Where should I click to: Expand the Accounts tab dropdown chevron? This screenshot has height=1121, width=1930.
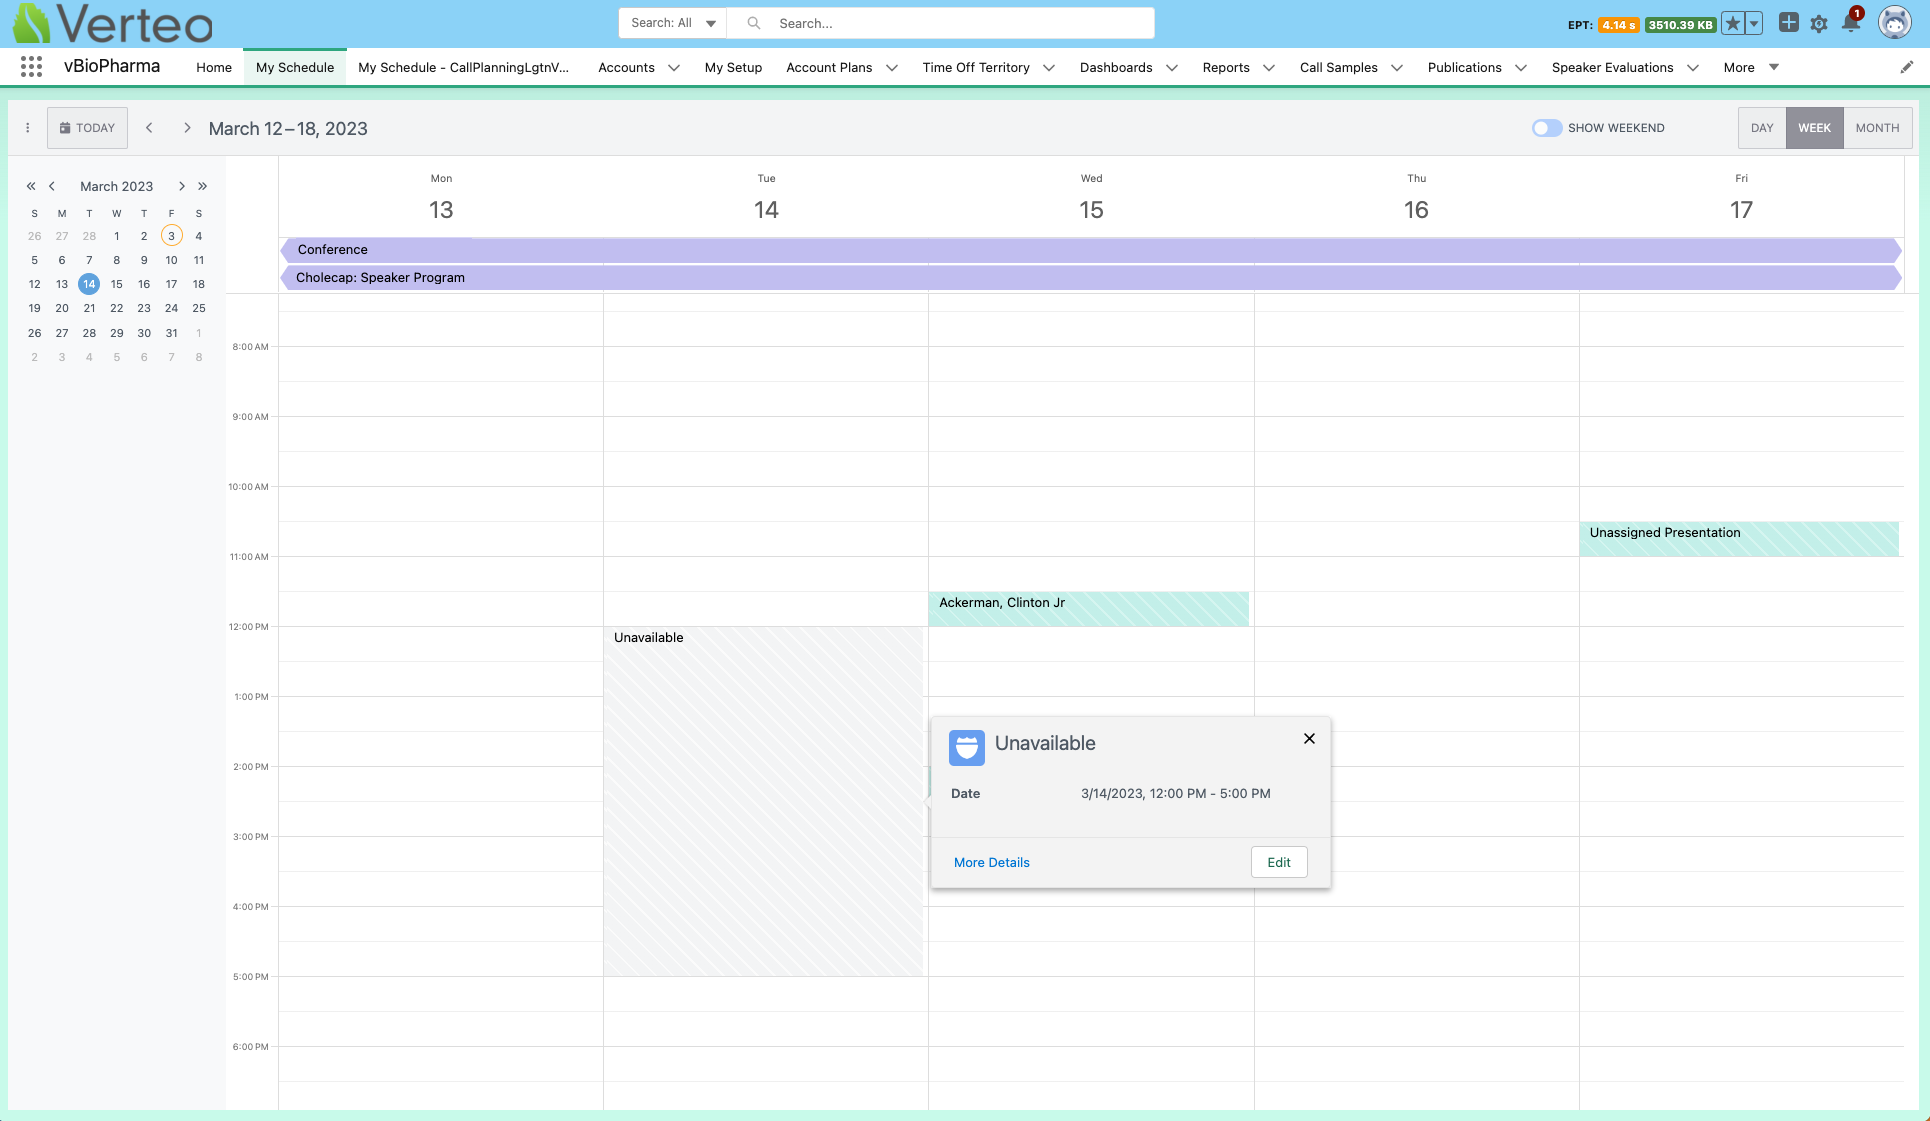coord(674,68)
